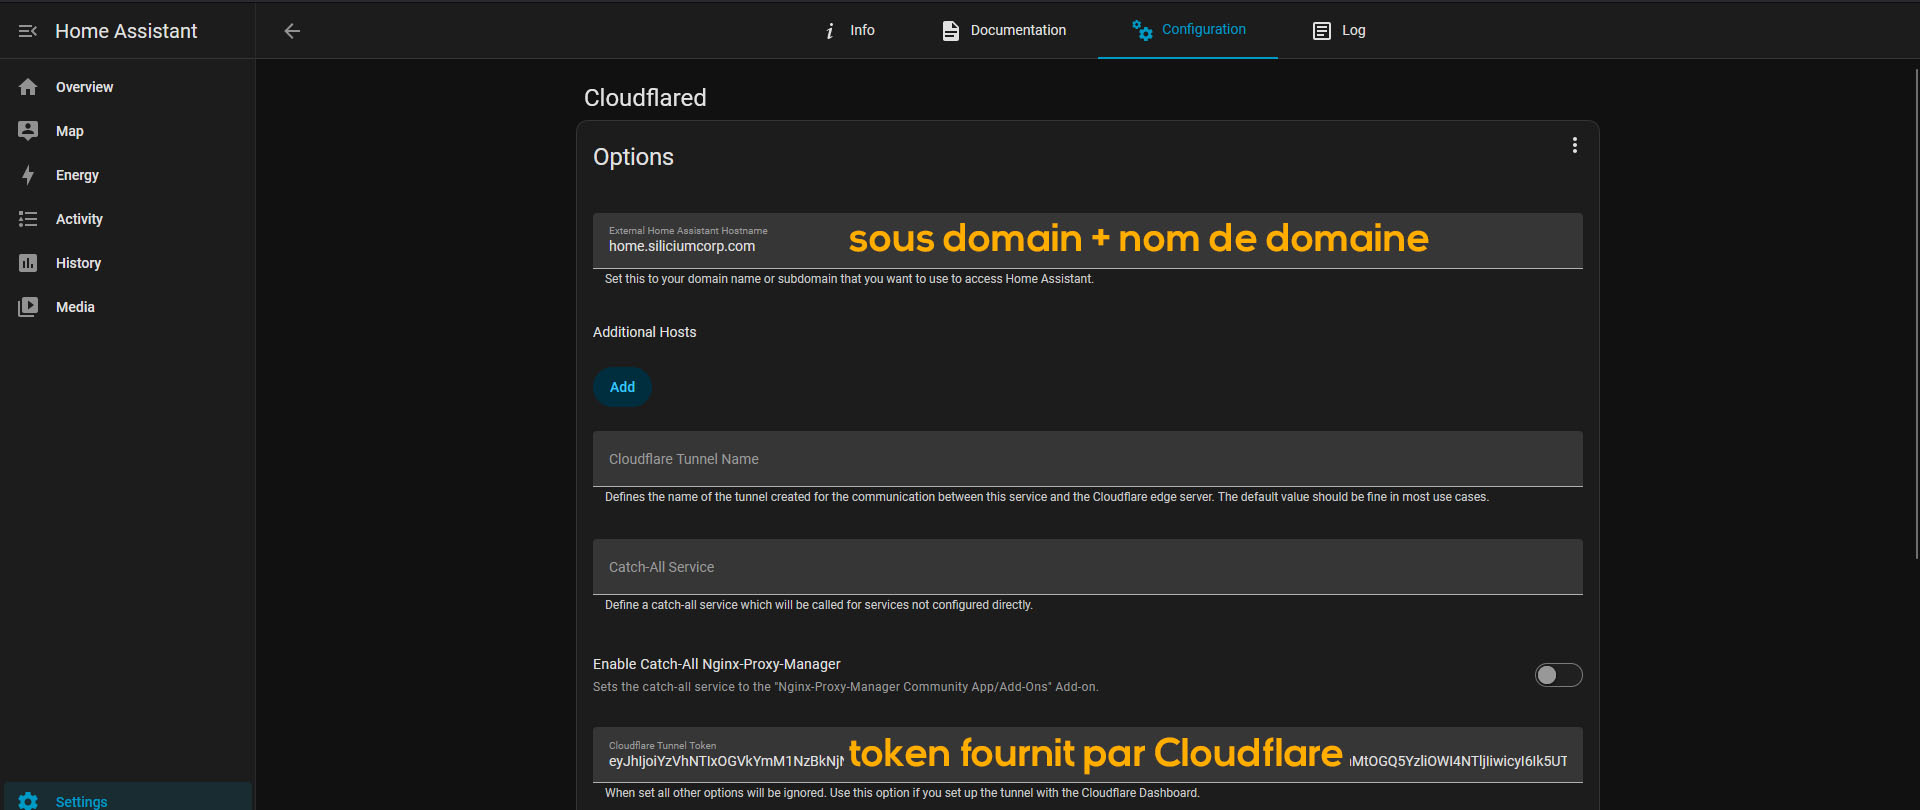Click the Home Assistant title
Image resolution: width=1920 pixels, height=810 pixels.
click(x=126, y=31)
